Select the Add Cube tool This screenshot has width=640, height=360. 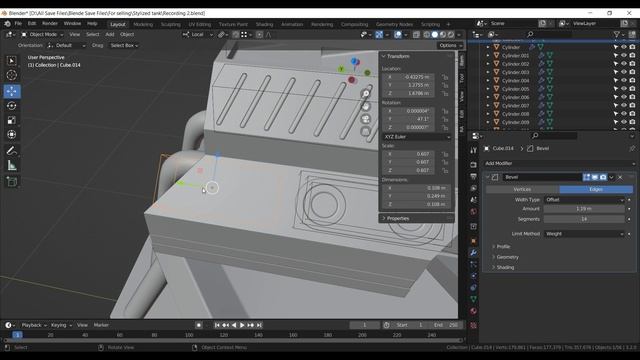[11, 182]
